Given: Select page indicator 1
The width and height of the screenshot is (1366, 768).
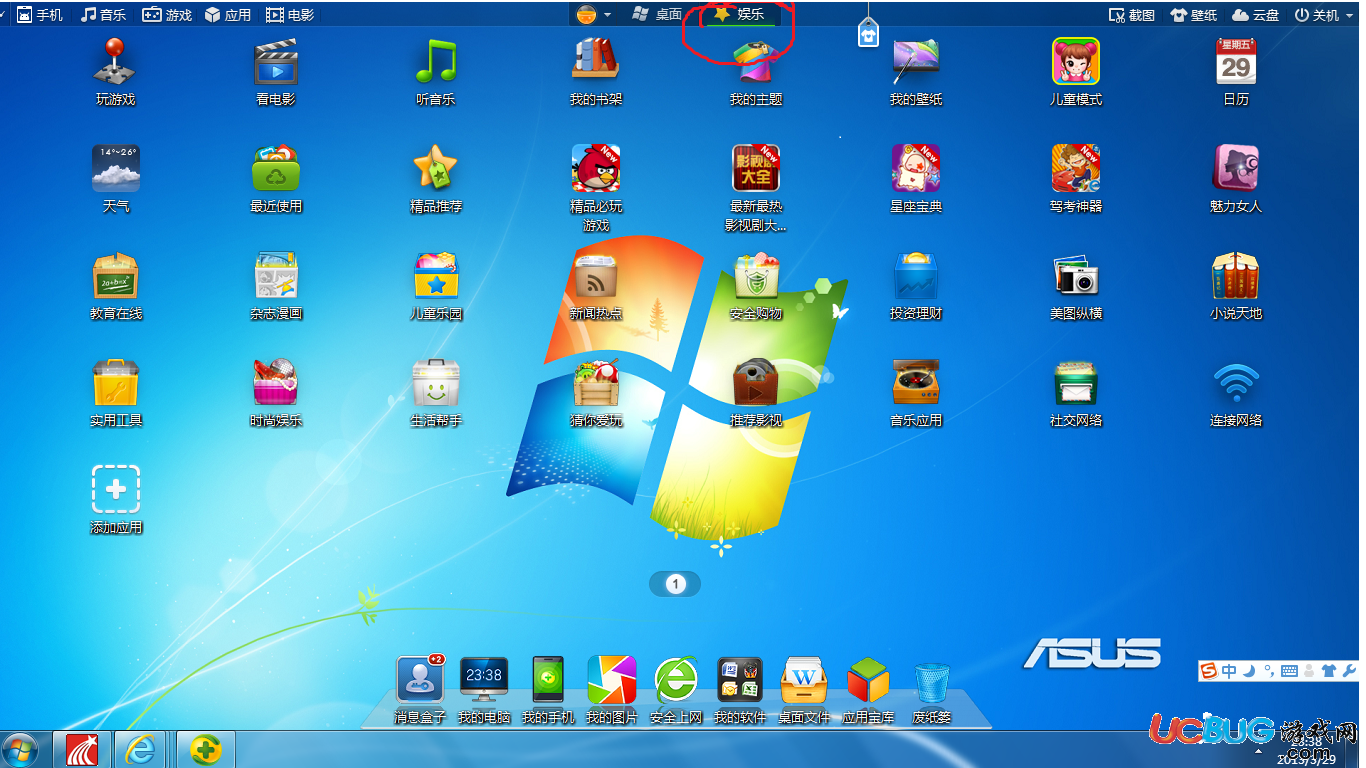Looking at the screenshot, I should pyautogui.click(x=675, y=584).
